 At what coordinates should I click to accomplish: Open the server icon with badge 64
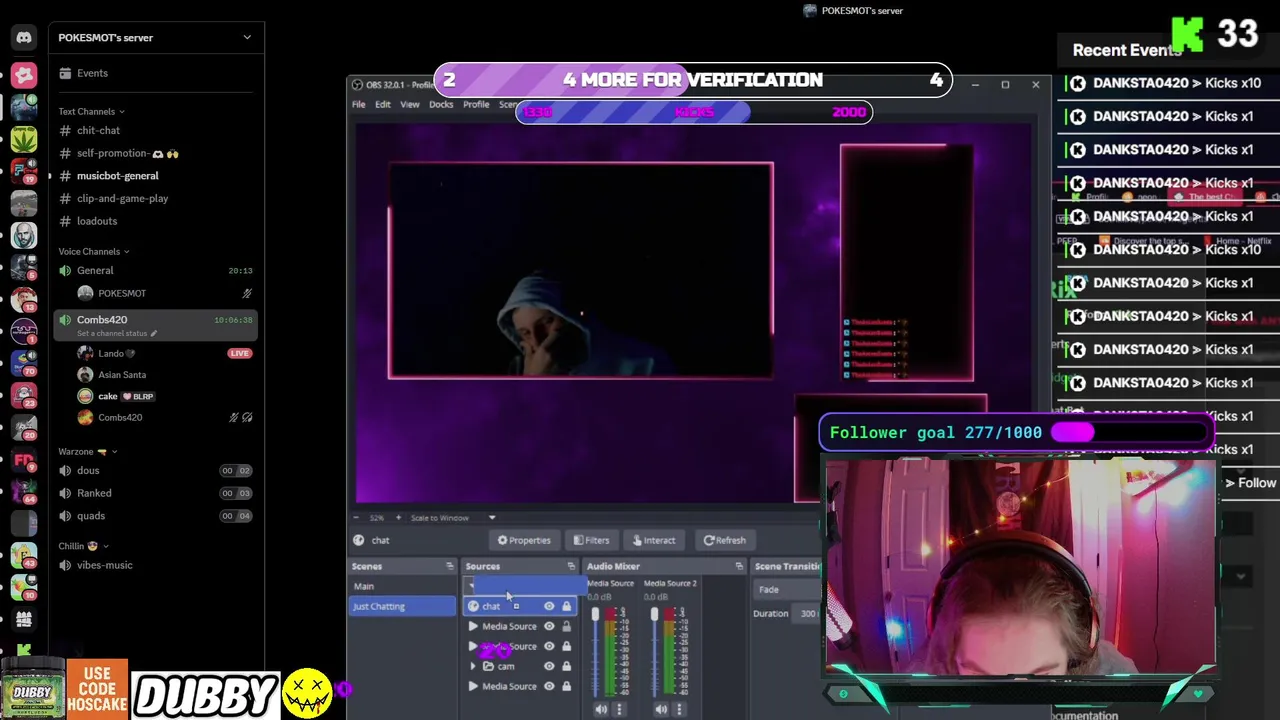(24, 491)
